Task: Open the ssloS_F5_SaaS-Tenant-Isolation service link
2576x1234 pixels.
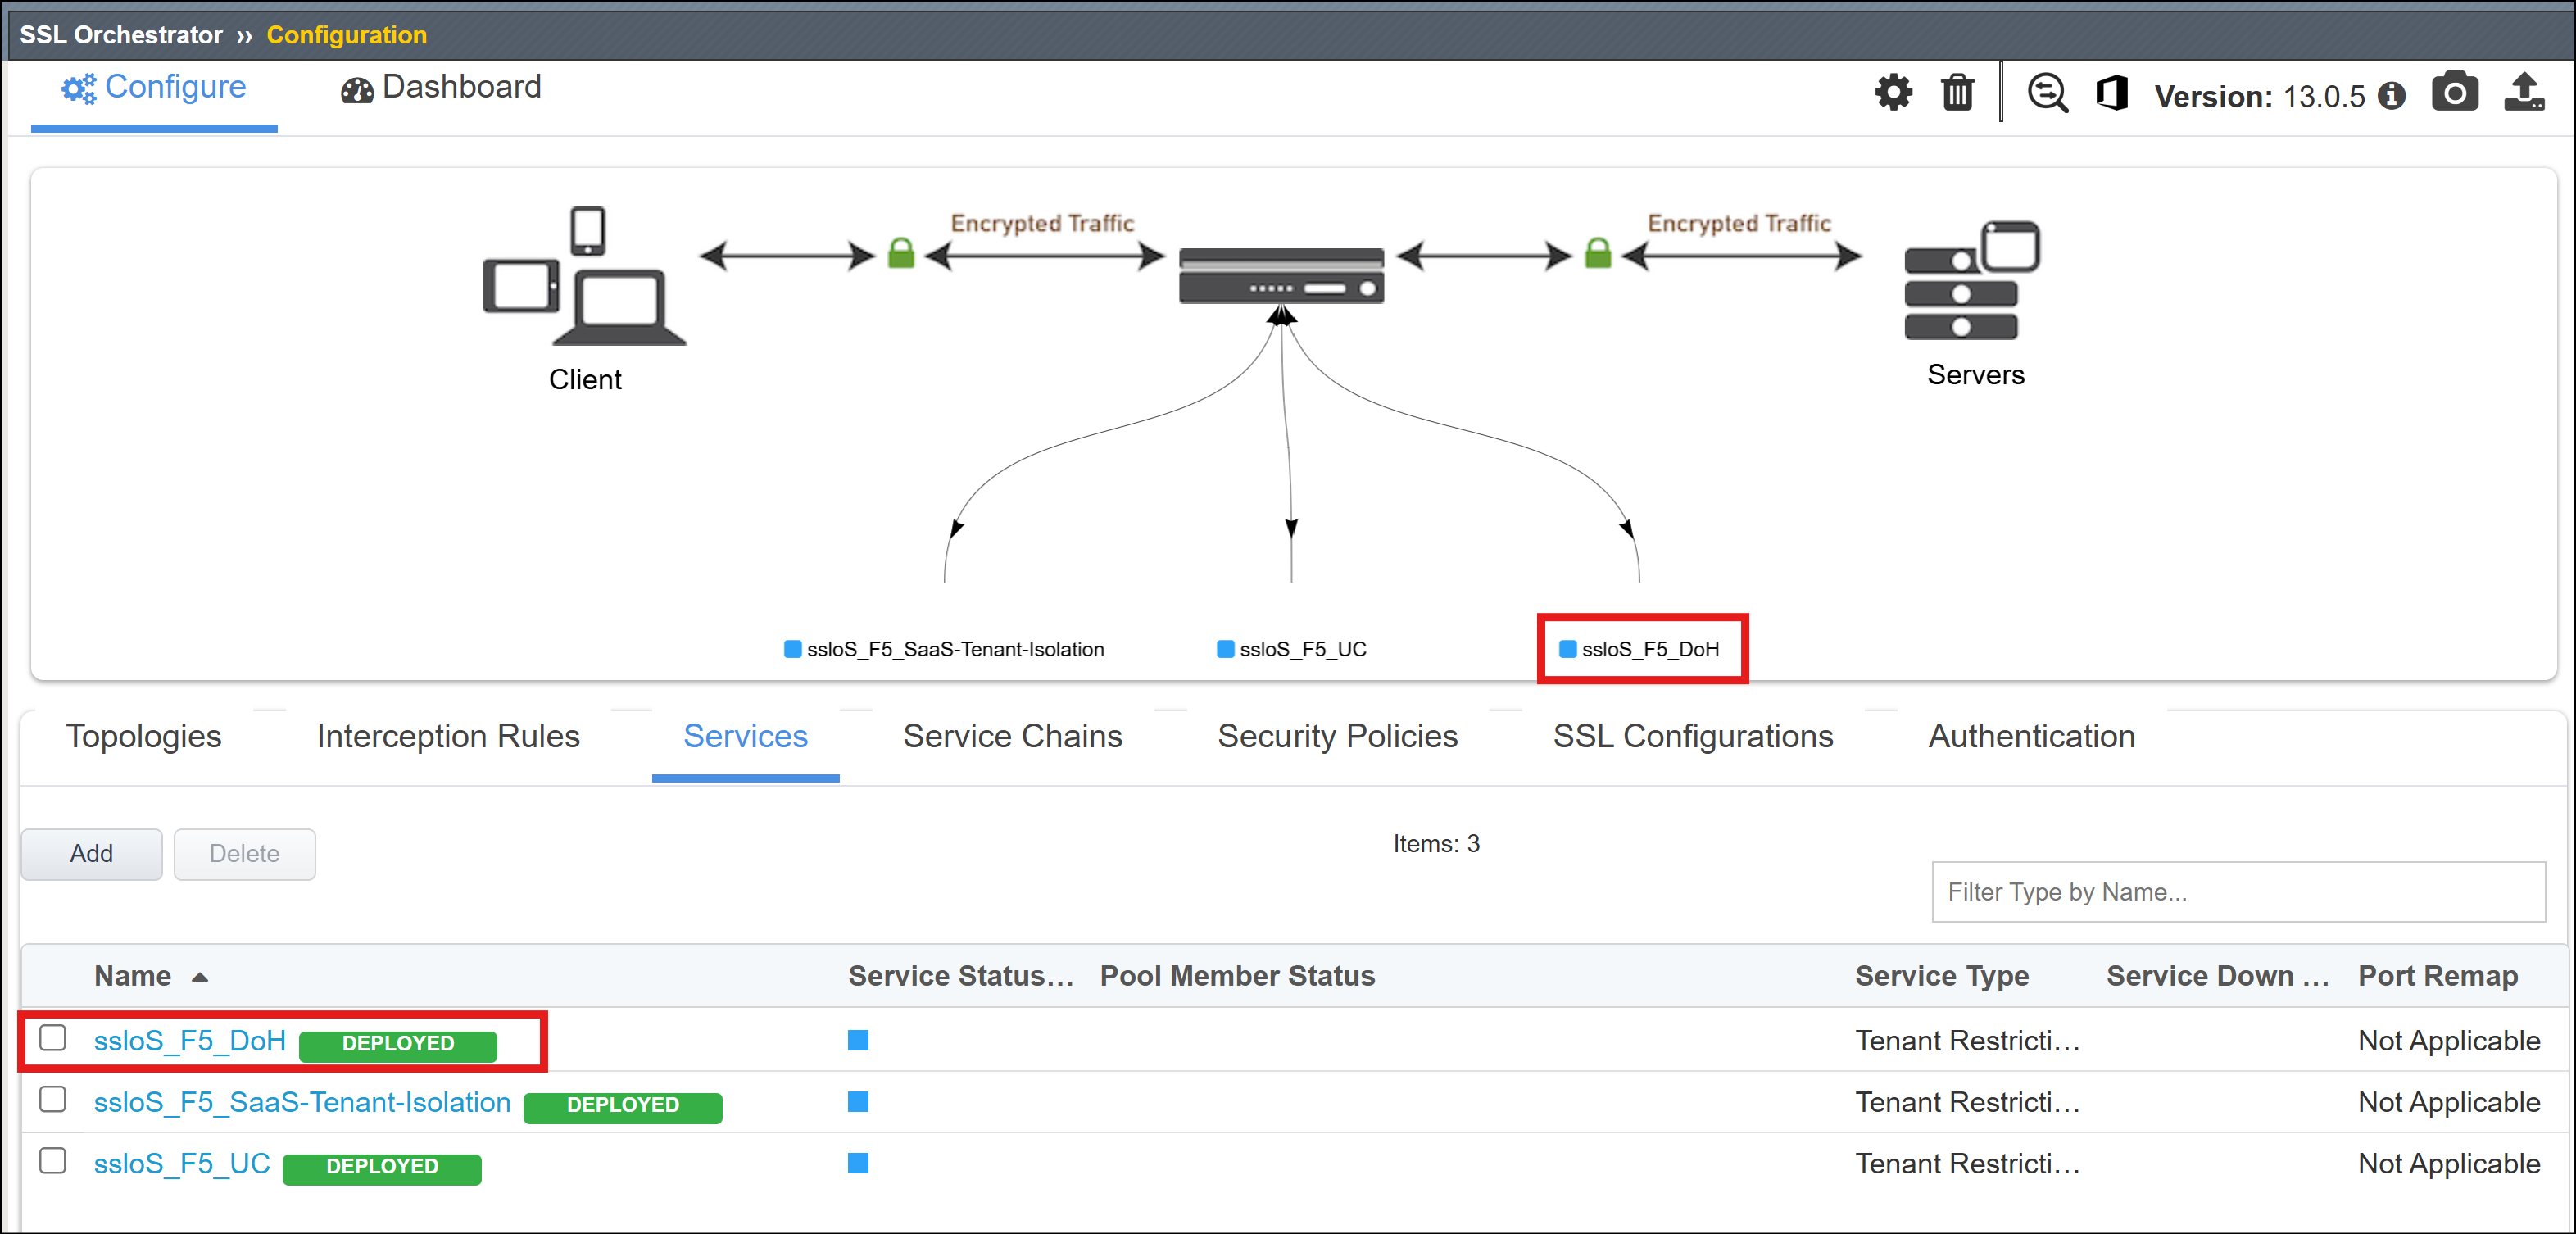Action: pos(302,1102)
